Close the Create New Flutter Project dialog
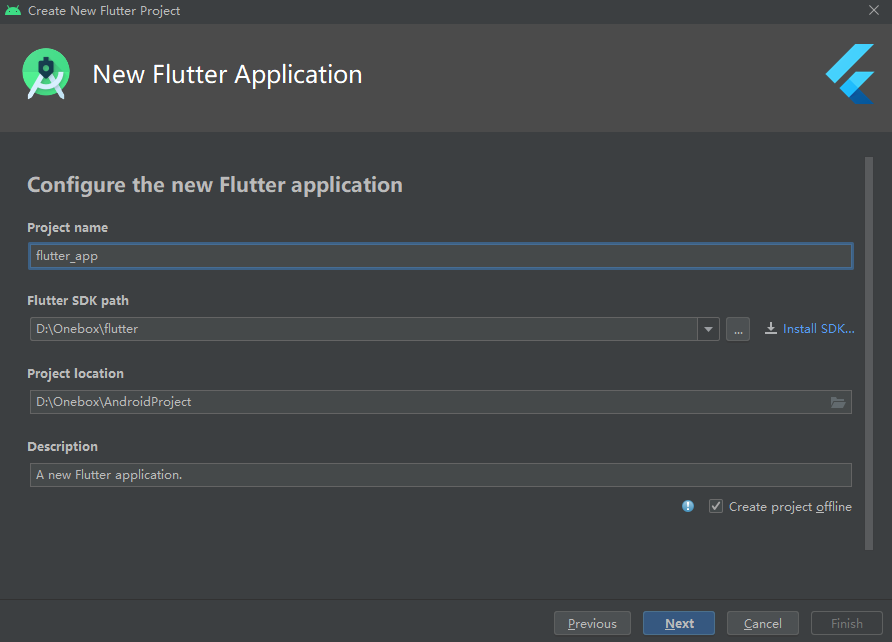The image size is (892, 642). tap(875, 11)
